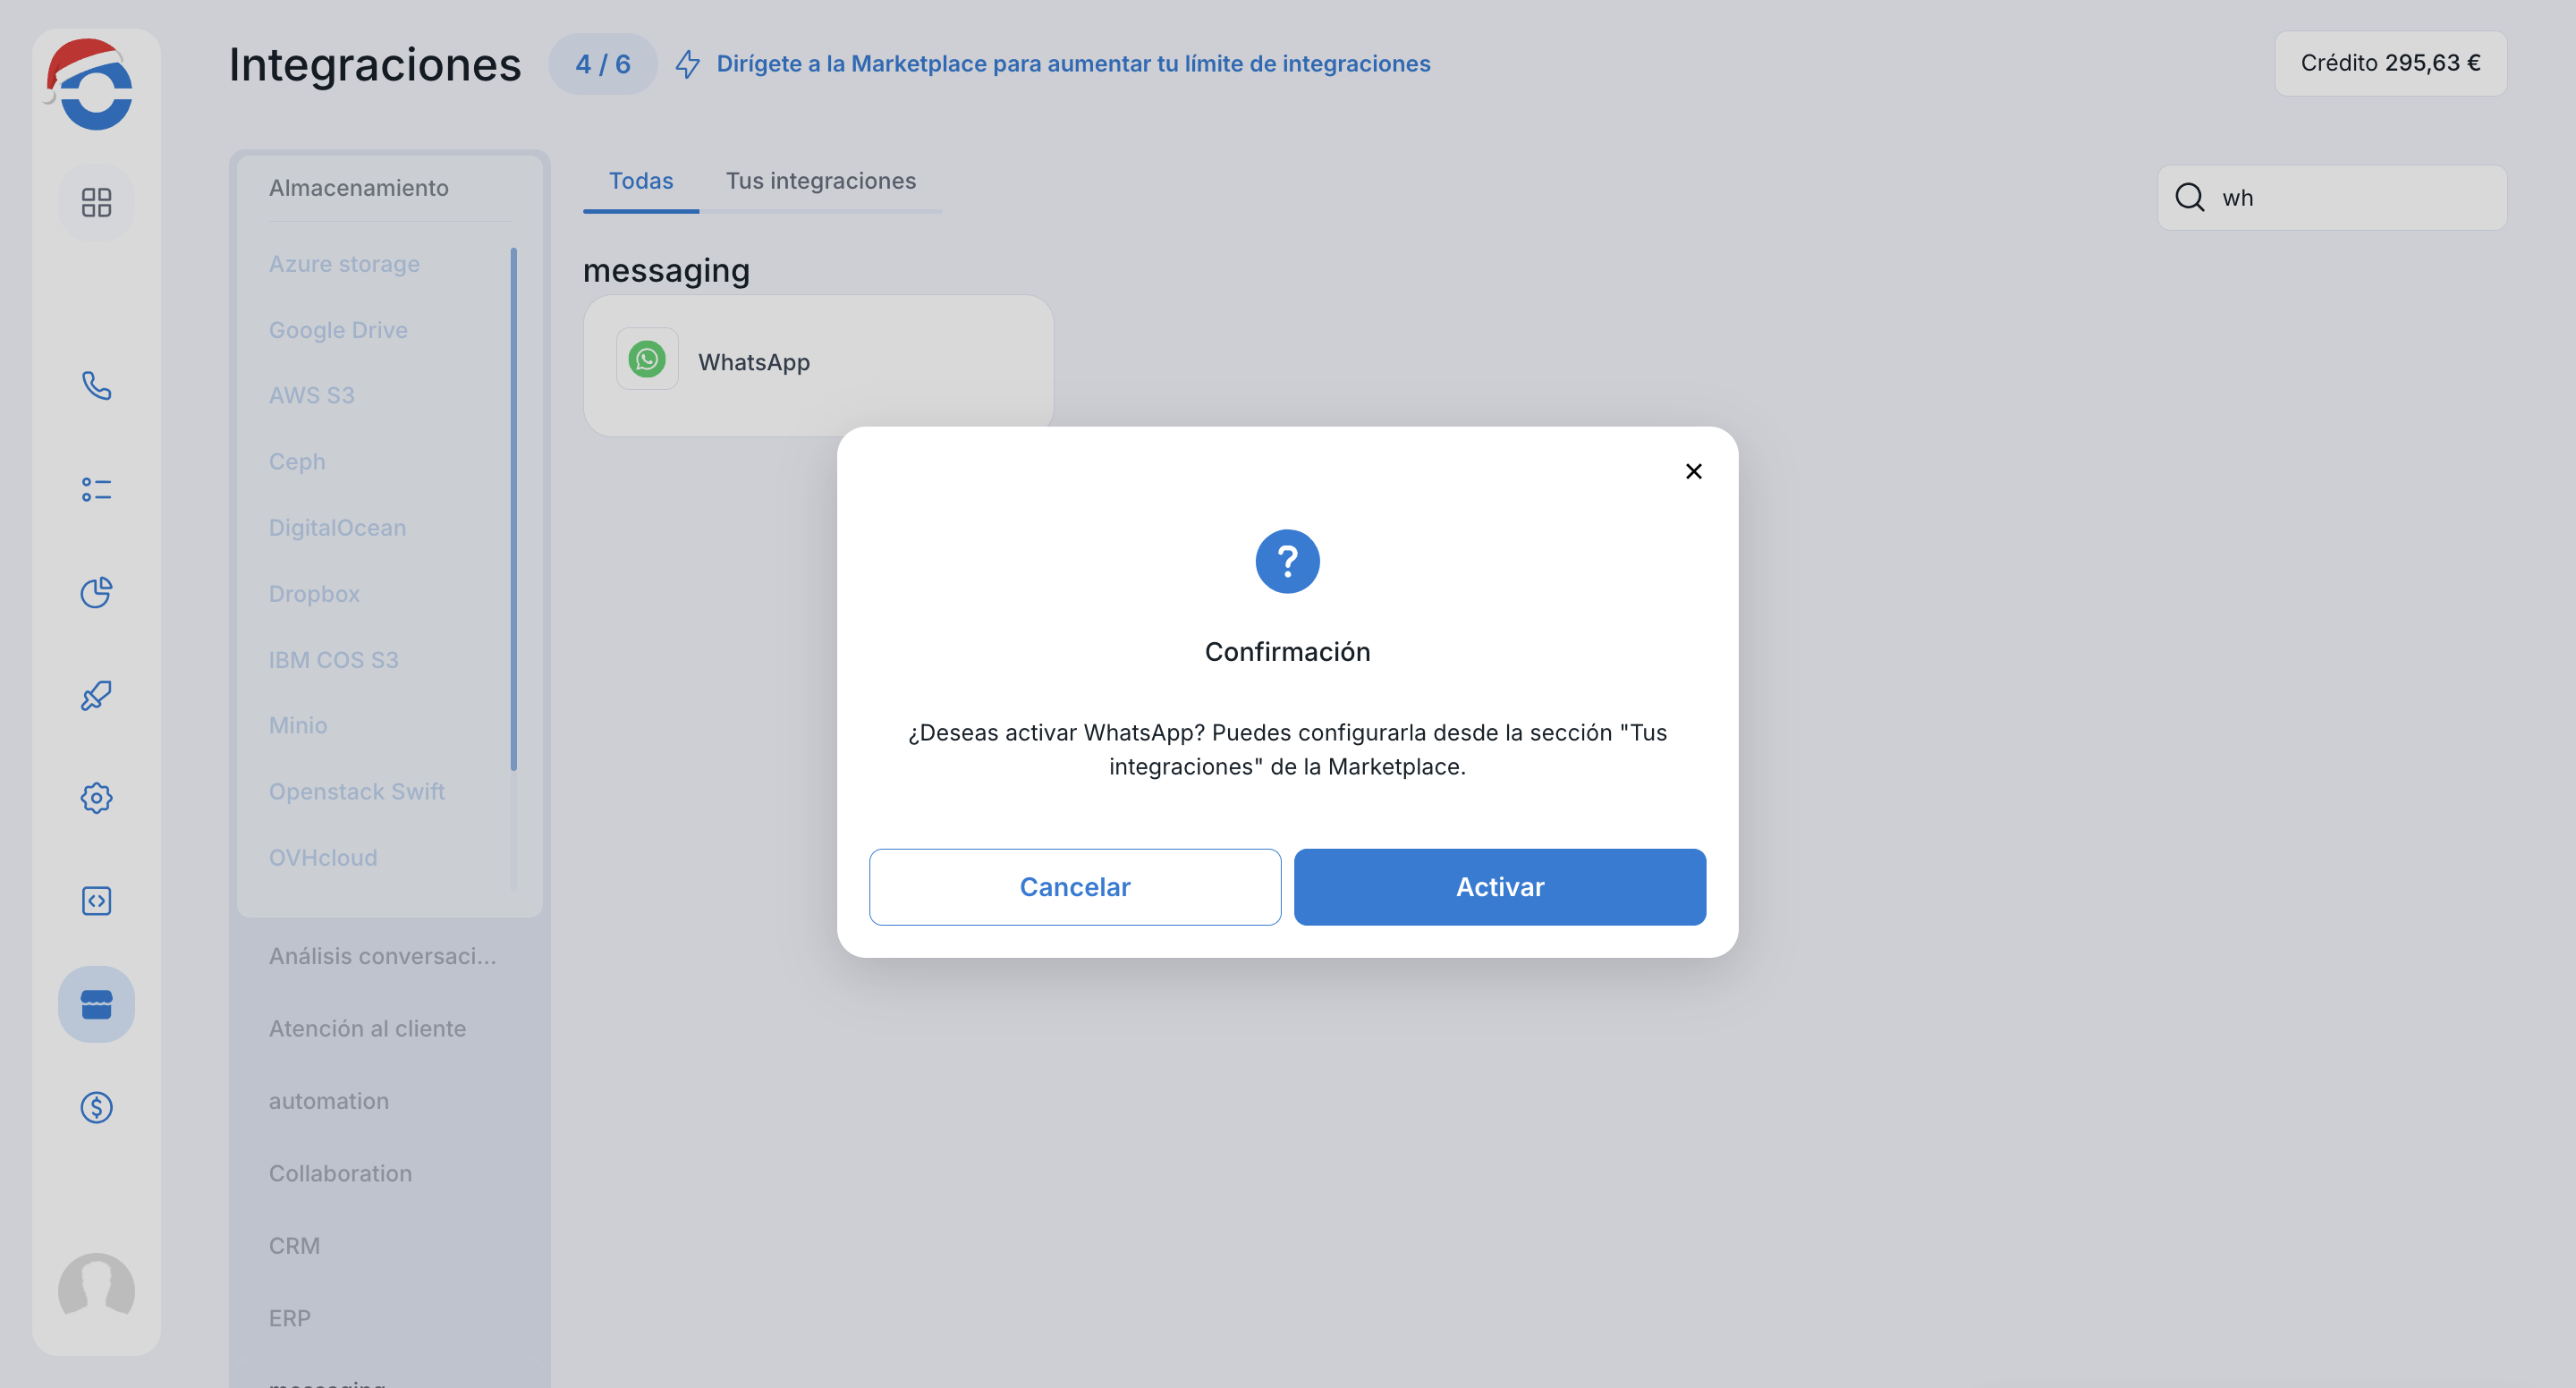Open the gear settings sidebar icon

click(x=96, y=798)
